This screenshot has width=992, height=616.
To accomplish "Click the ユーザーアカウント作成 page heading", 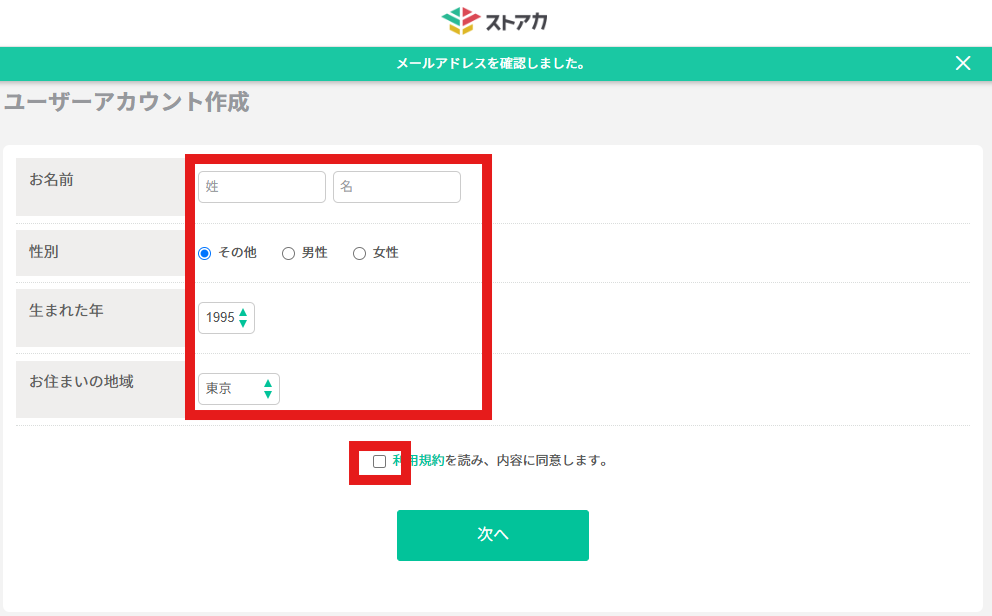I will 127,102.
